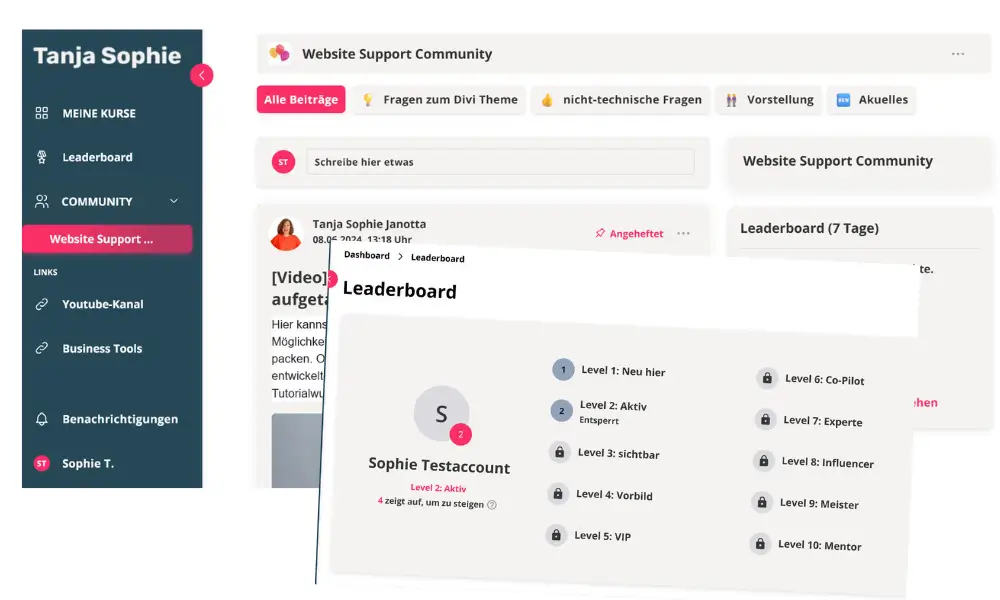Click Leaderboard breadcrumb item

coord(438,258)
